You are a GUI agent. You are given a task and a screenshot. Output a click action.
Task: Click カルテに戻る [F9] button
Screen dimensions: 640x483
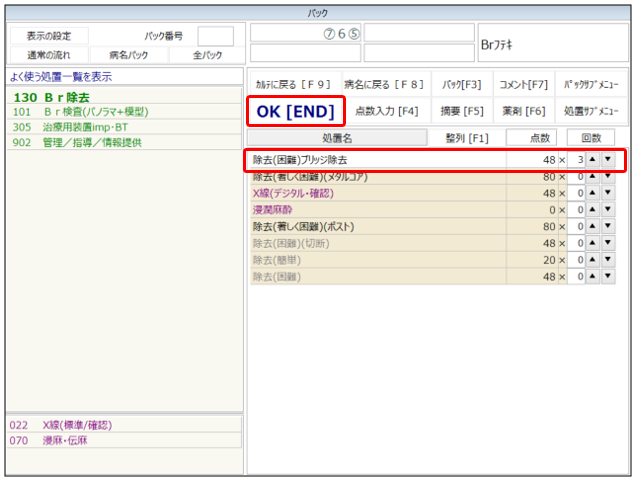coord(292,85)
